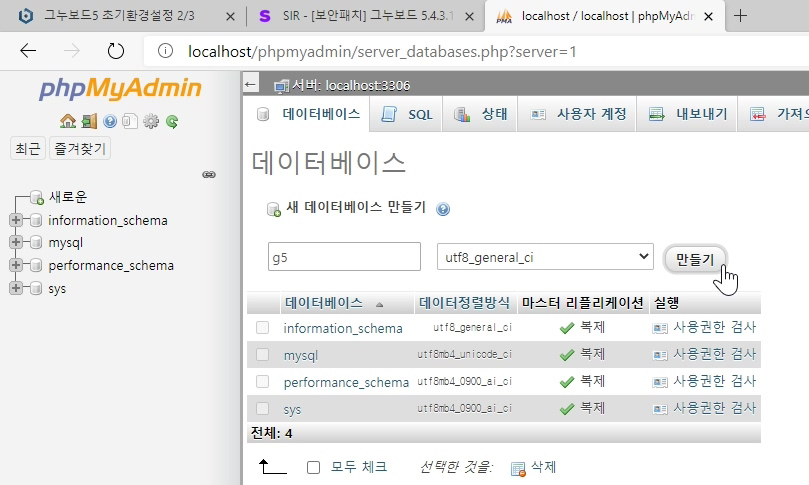Open the 사용자 계정 tab

click(578, 115)
